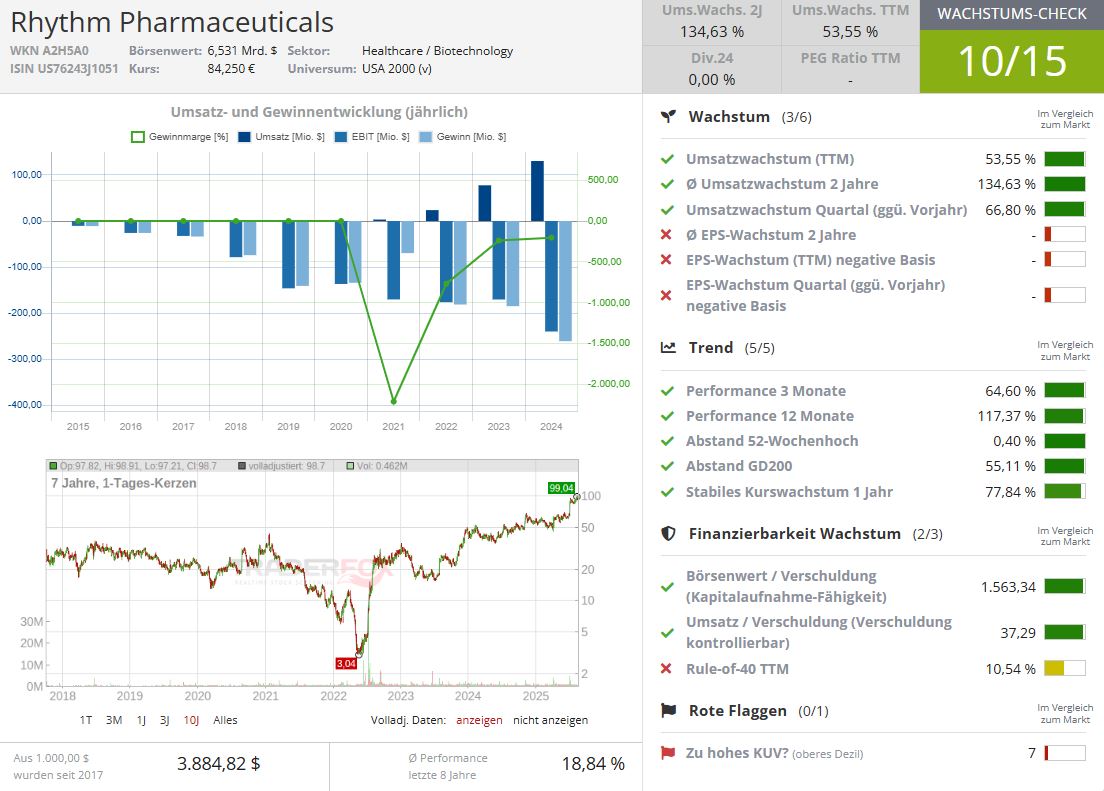This screenshot has height=791, width=1104.
Task: Click the Börsenwert value '6,531 Mrd. $'
Action: coord(242,51)
